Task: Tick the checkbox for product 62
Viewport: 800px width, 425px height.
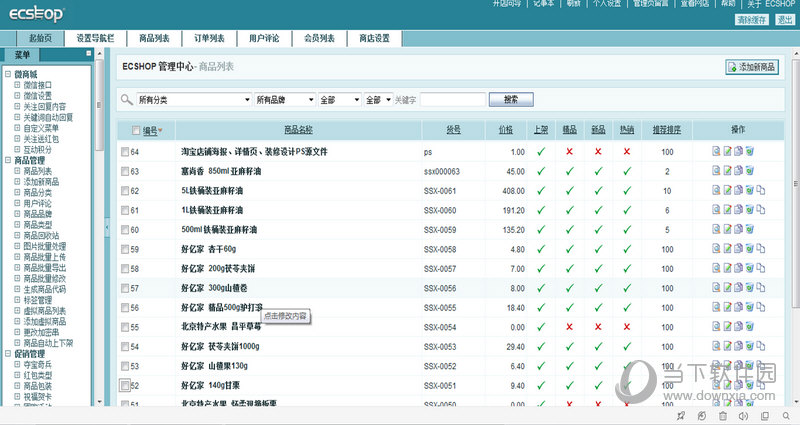Action: click(x=125, y=190)
